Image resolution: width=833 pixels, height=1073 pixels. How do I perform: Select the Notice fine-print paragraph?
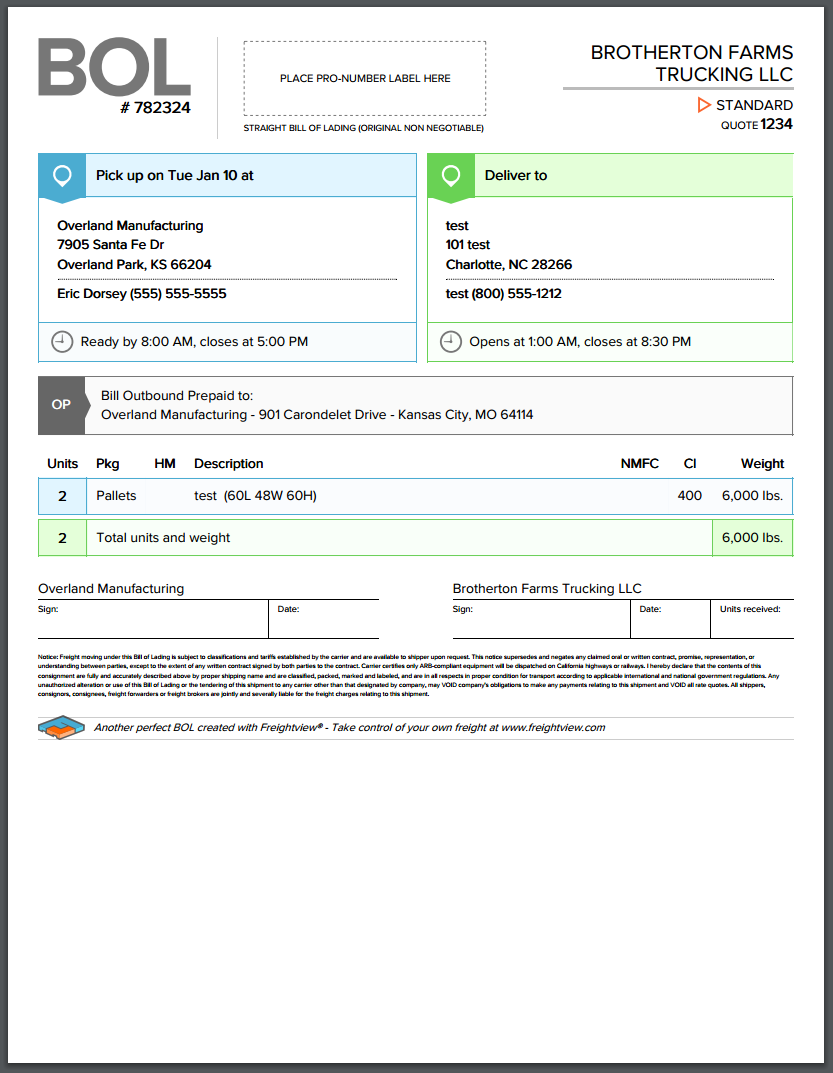click(409, 675)
